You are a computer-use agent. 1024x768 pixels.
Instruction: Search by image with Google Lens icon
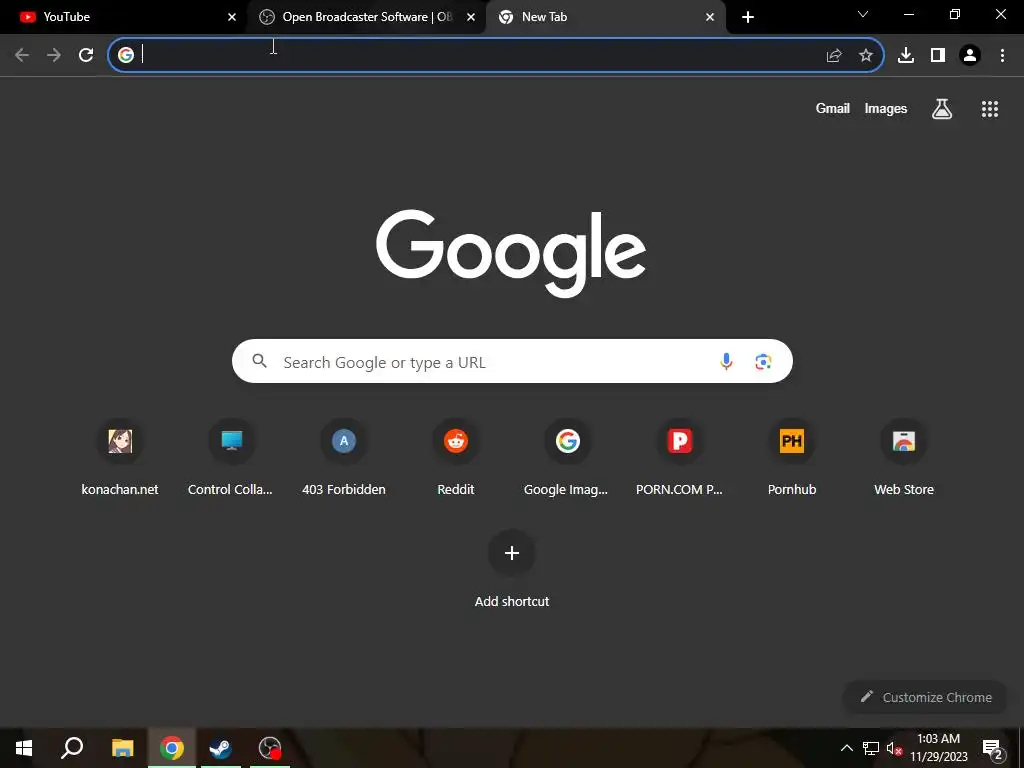[x=763, y=361]
